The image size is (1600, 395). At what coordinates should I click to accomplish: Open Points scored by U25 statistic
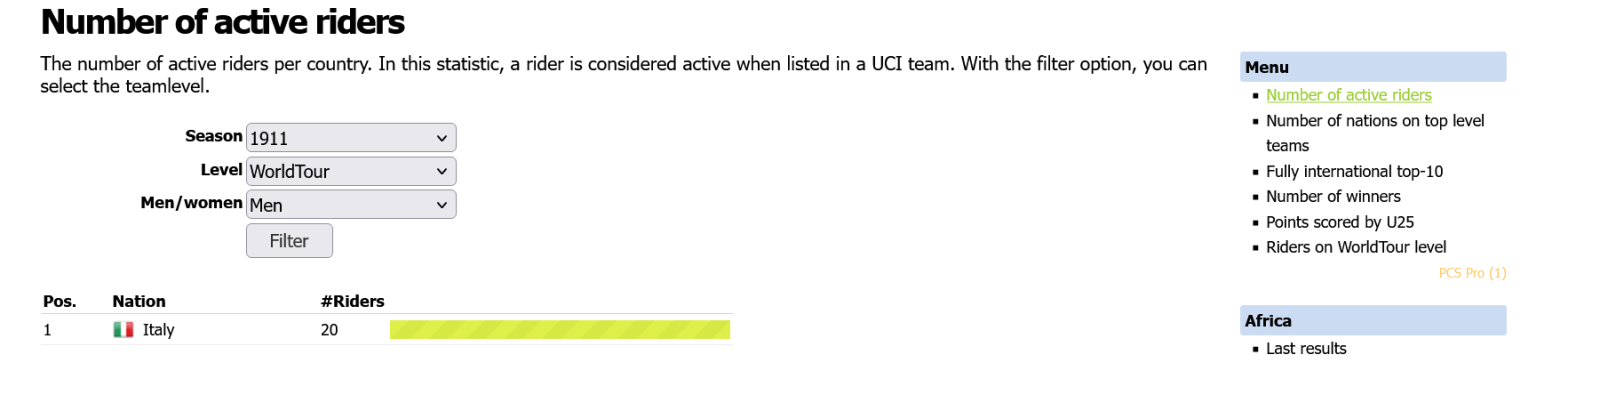1339,222
